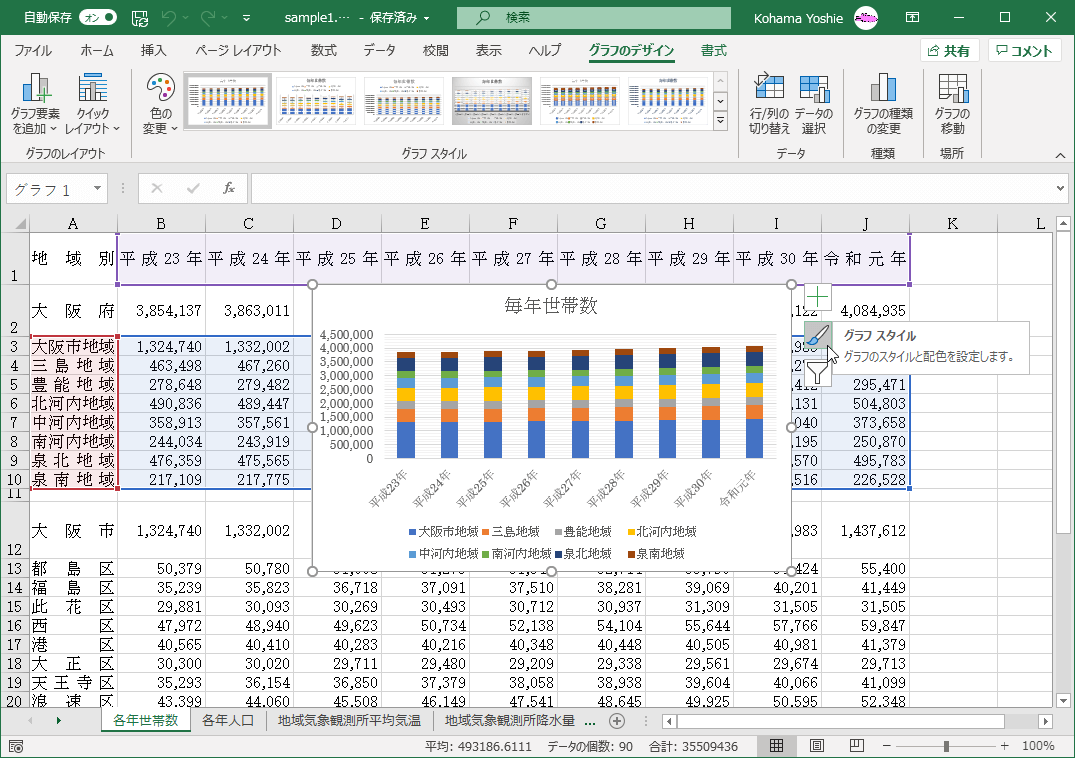Switch to the 各年人口 sheet tab
Screen dimensions: 1075x758
tap(228, 720)
